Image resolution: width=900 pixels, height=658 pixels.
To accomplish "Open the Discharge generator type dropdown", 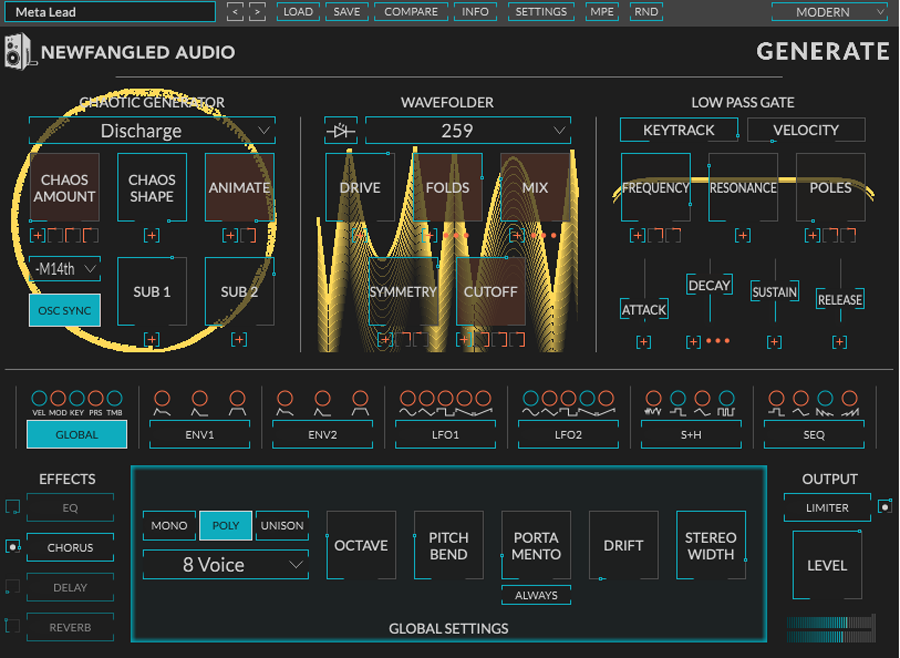I will click(x=152, y=131).
